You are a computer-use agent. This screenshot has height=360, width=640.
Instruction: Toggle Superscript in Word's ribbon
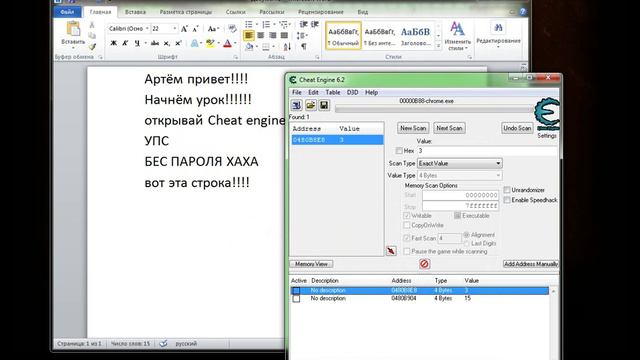tap(178, 43)
